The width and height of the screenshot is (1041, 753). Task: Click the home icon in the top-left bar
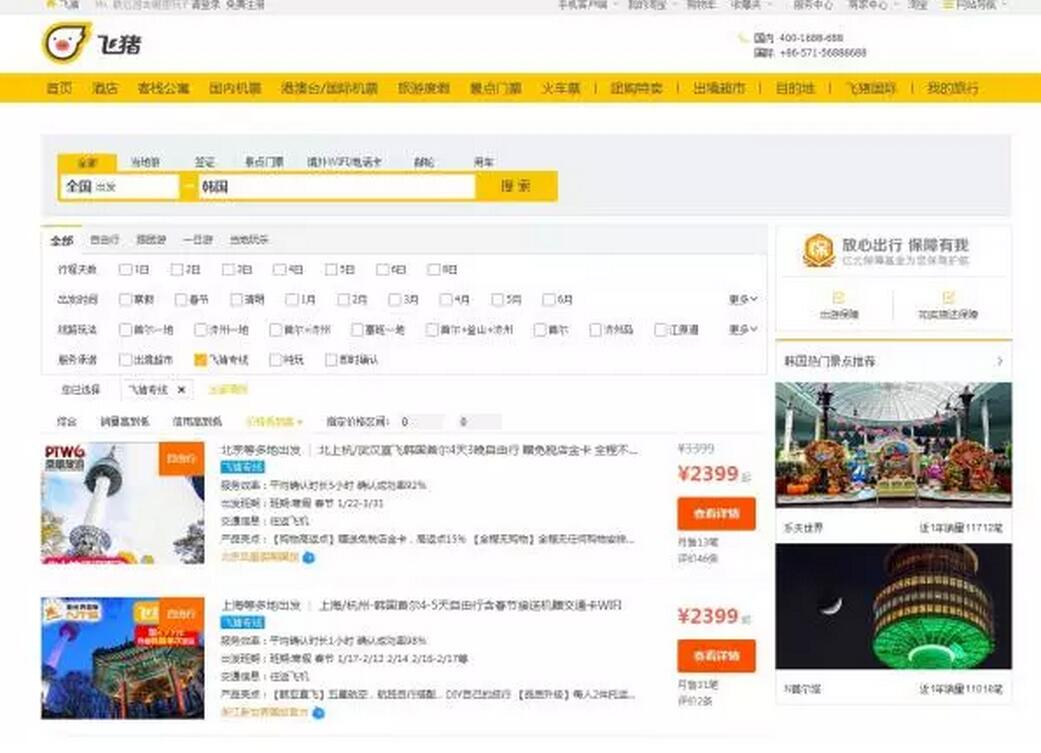(x=50, y=5)
